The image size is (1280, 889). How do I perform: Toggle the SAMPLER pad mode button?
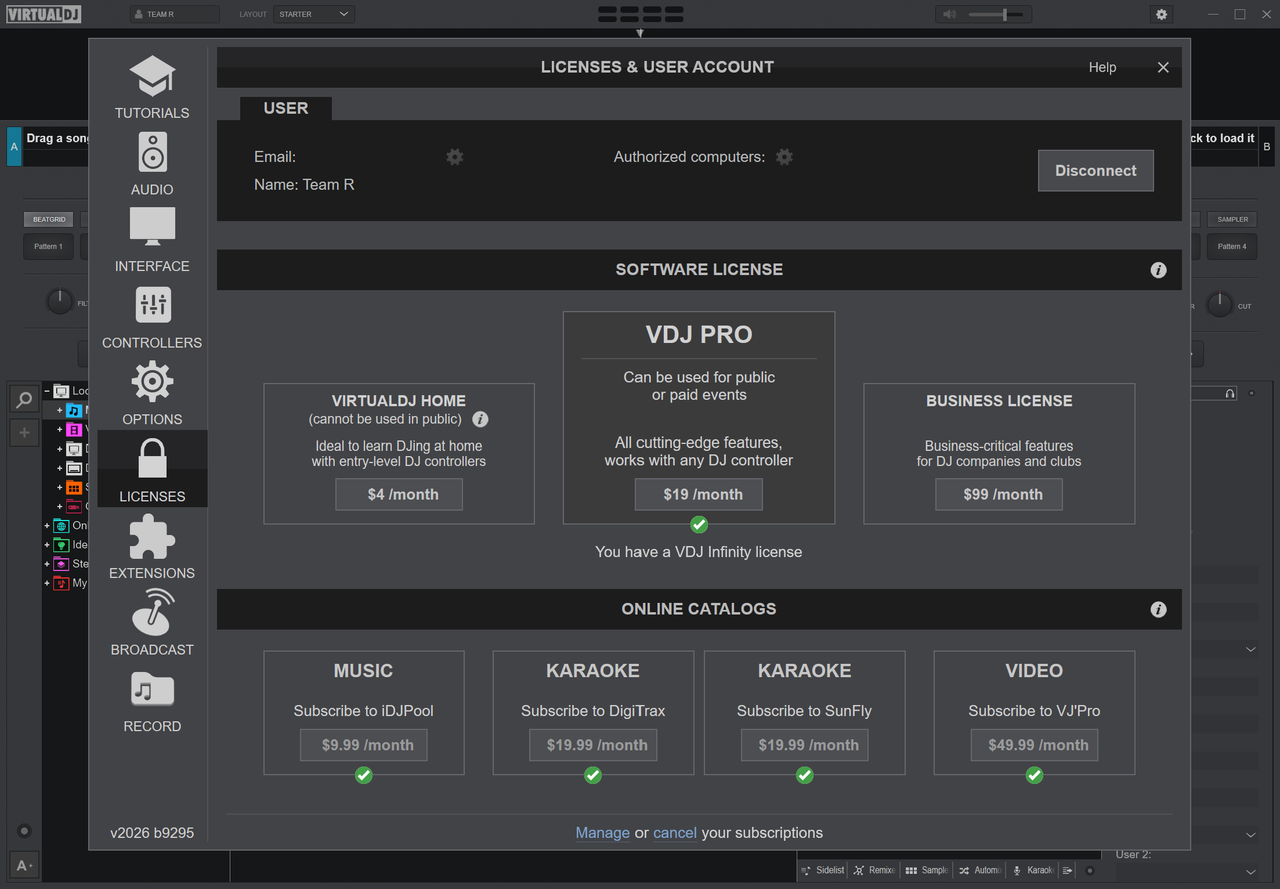coord(1232,219)
